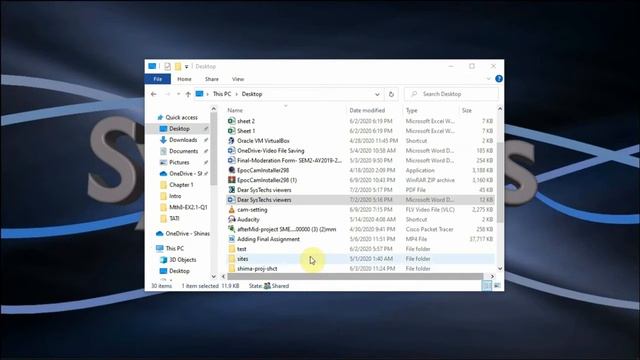640x360 pixels.
Task: Open Pictures in the navigation pane
Action: (179, 162)
